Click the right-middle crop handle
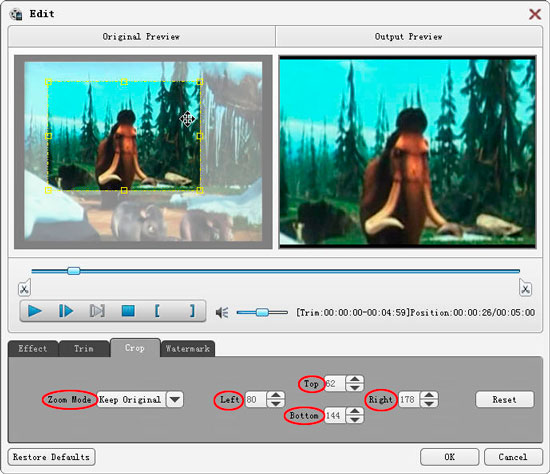 tap(200, 136)
